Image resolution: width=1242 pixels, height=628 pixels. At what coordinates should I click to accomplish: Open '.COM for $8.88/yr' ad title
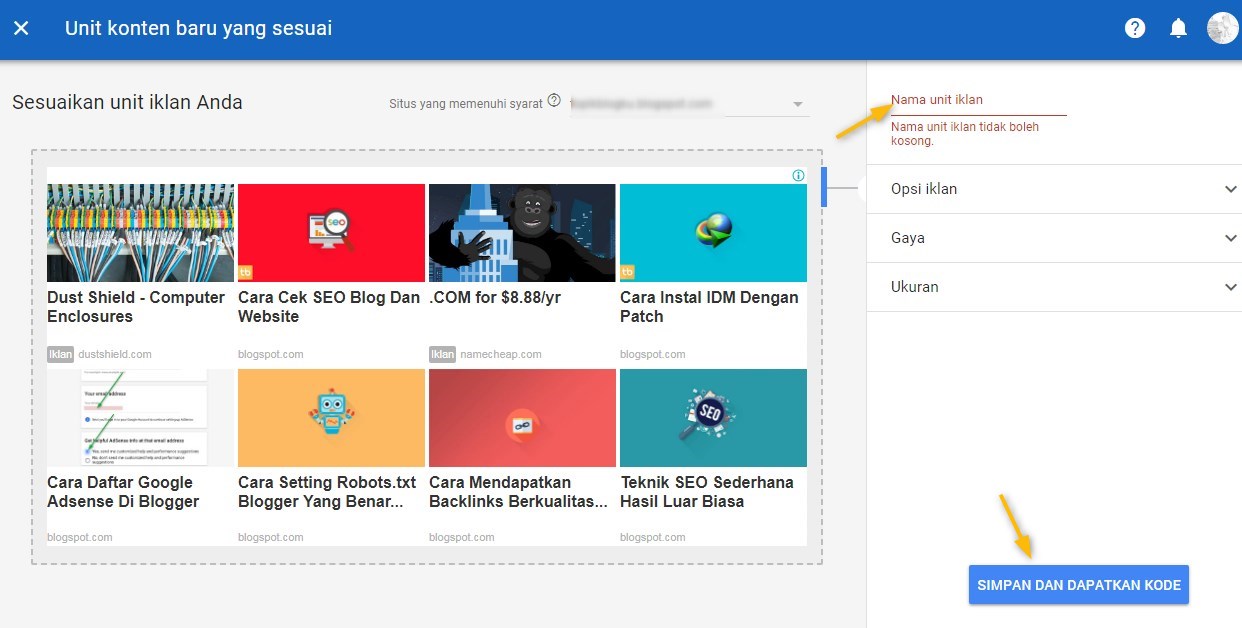(x=495, y=298)
